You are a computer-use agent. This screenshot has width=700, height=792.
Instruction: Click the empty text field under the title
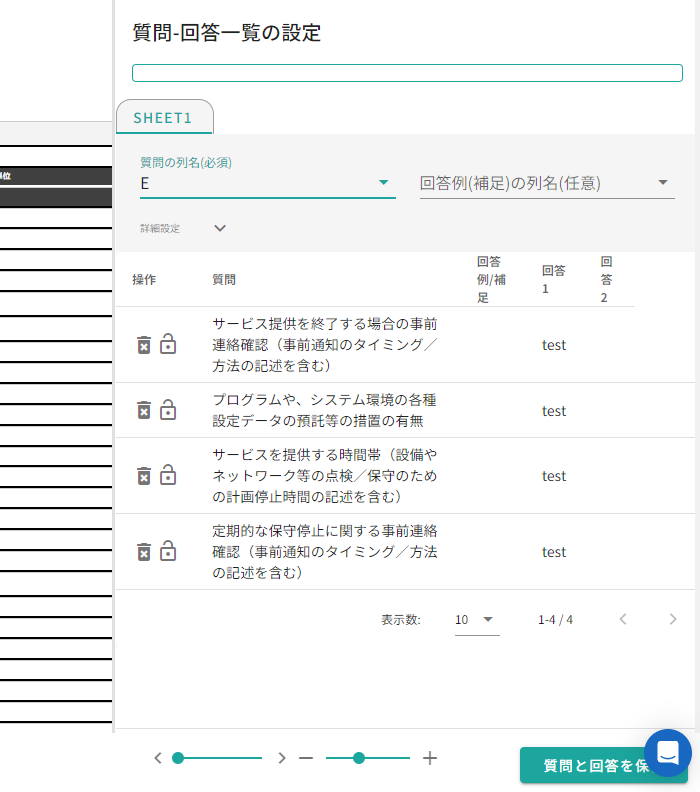tap(407, 73)
